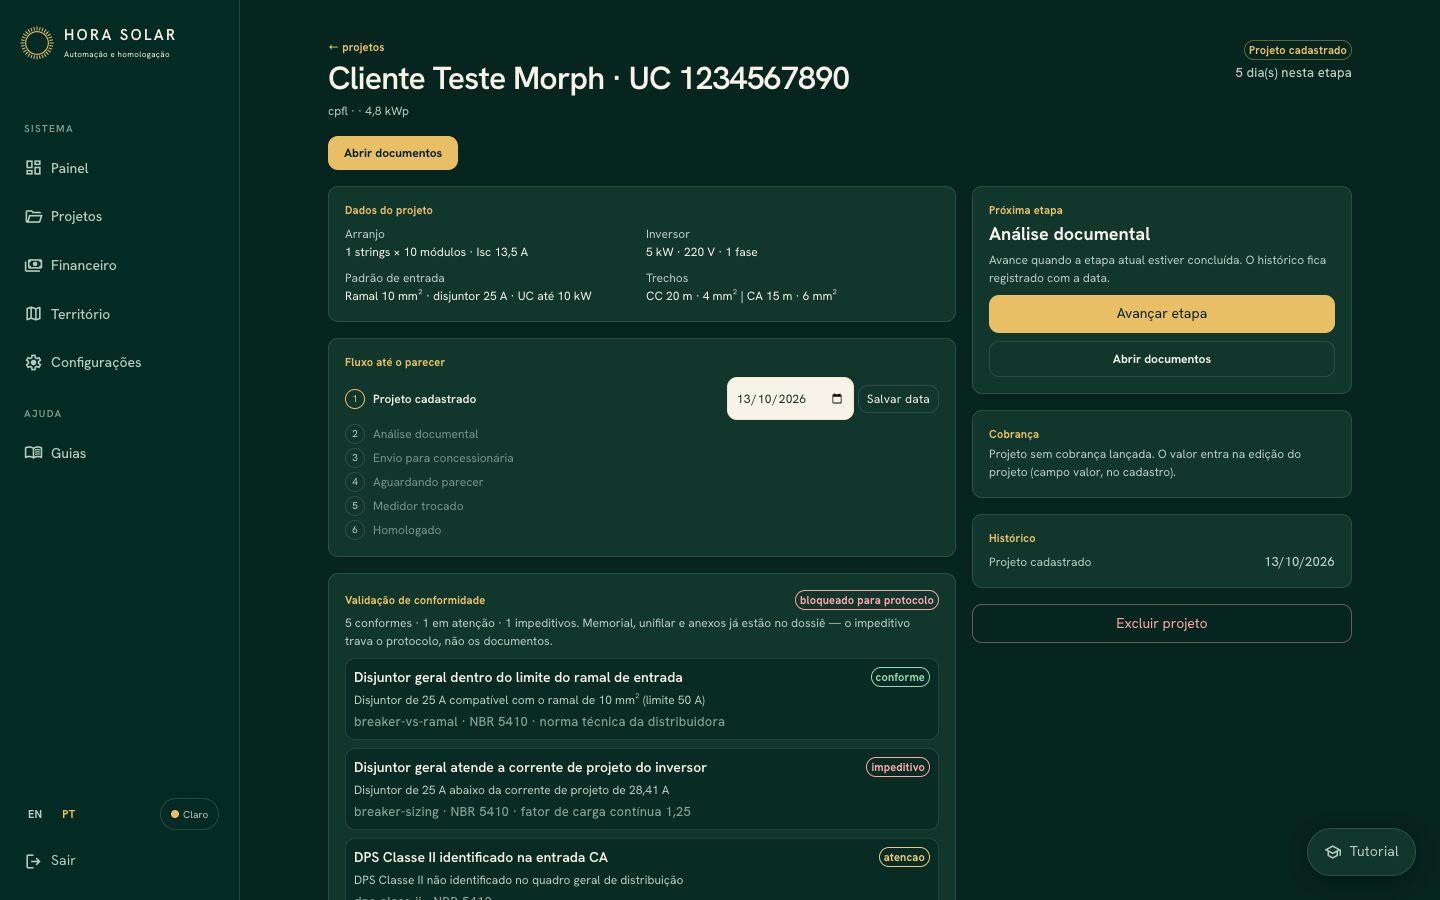Click the conforme badge
This screenshot has width=1440, height=900.
900,677
